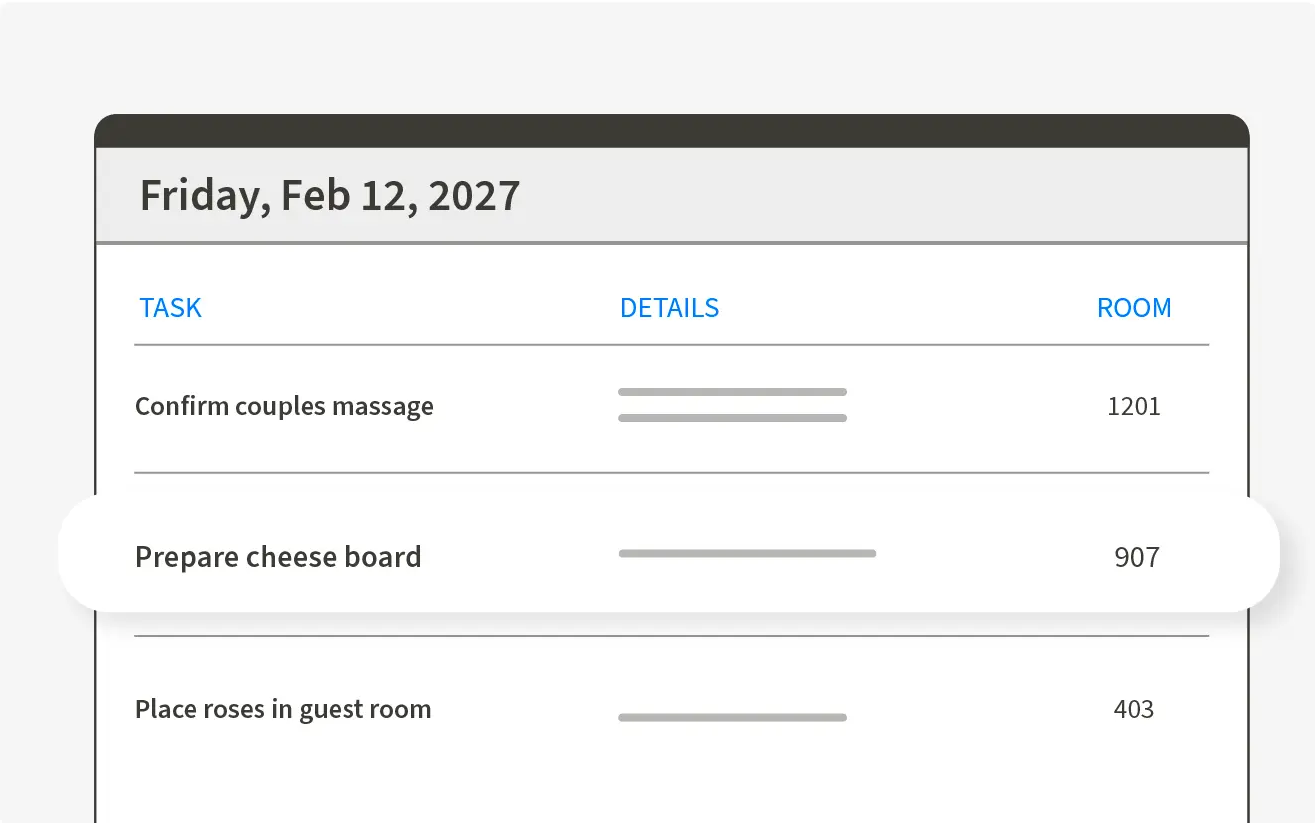Sort by the TASK column header
Screen dimensions: 1315x823
pyautogui.click(x=170, y=308)
